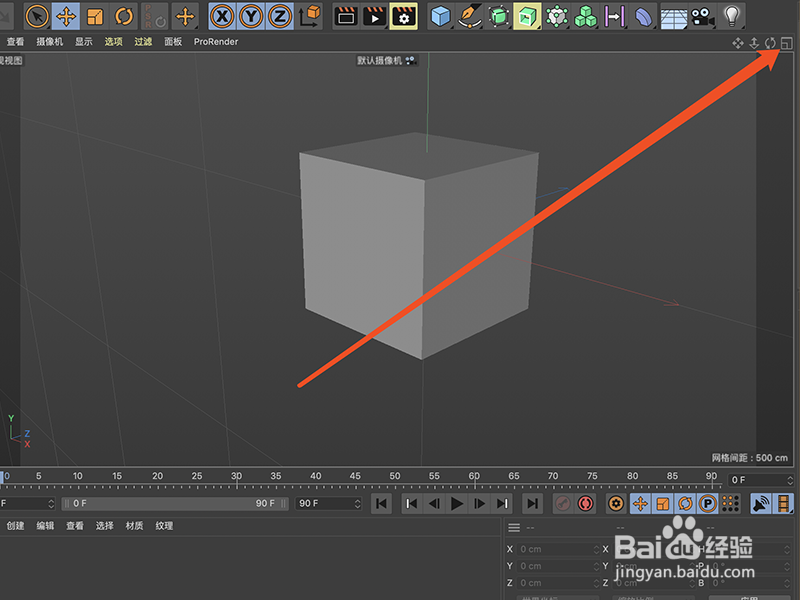
Task: Select the Spline Pen tool
Action: pos(469,16)
